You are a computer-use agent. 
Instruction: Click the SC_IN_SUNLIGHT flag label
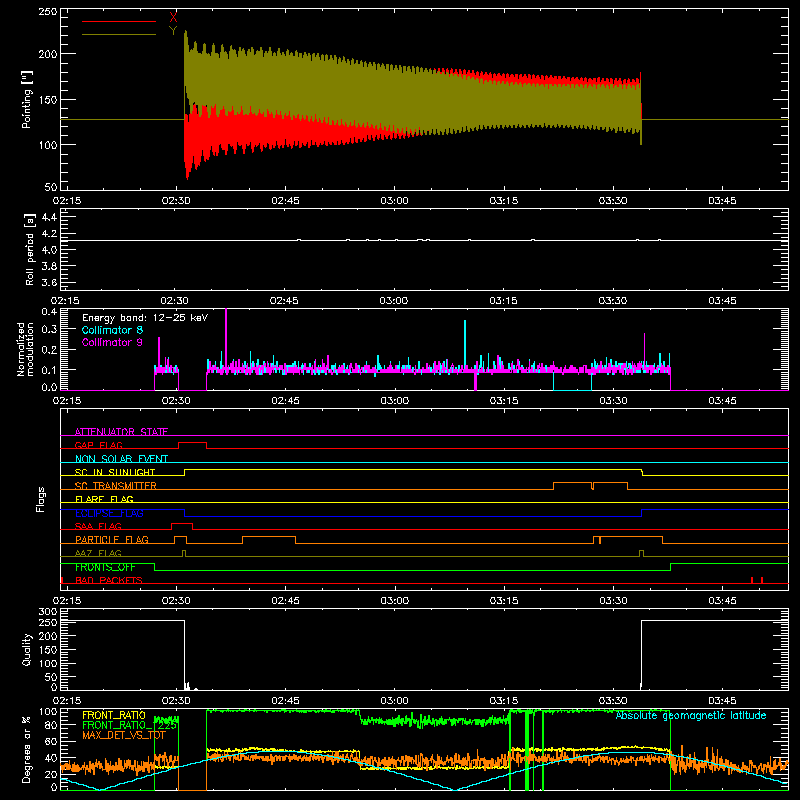pos(115,472)
